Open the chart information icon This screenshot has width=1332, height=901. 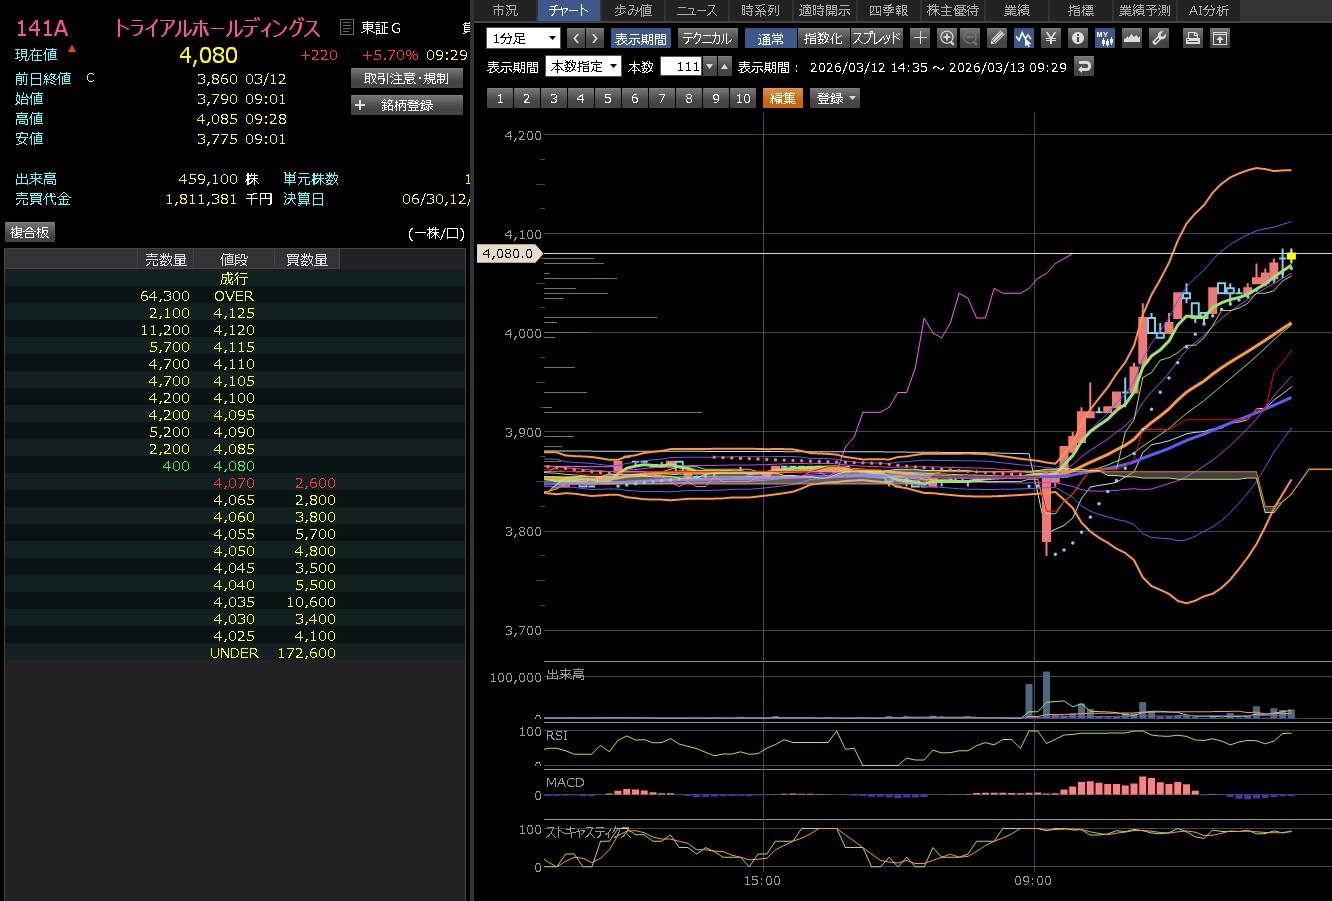[x=1077, y=38]
